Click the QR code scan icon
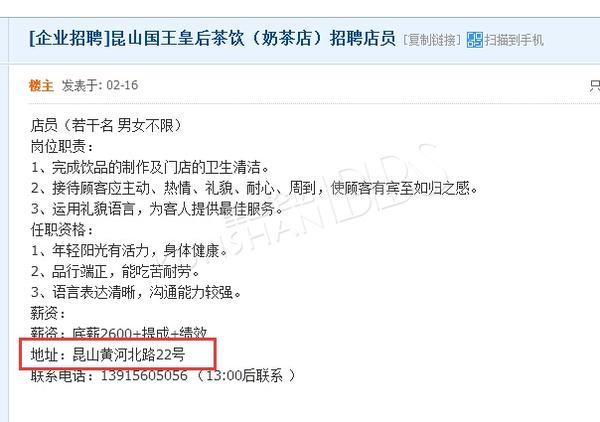This screenshot has height=422, width=600. pos(475,40)
